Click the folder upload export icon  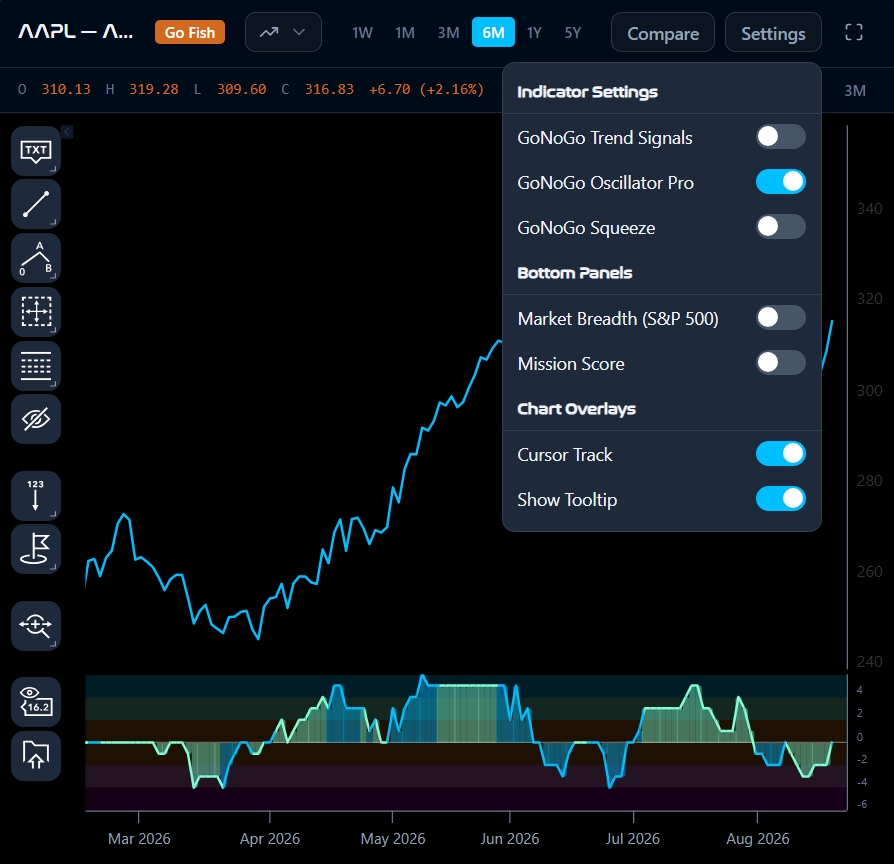click(36, 756)
